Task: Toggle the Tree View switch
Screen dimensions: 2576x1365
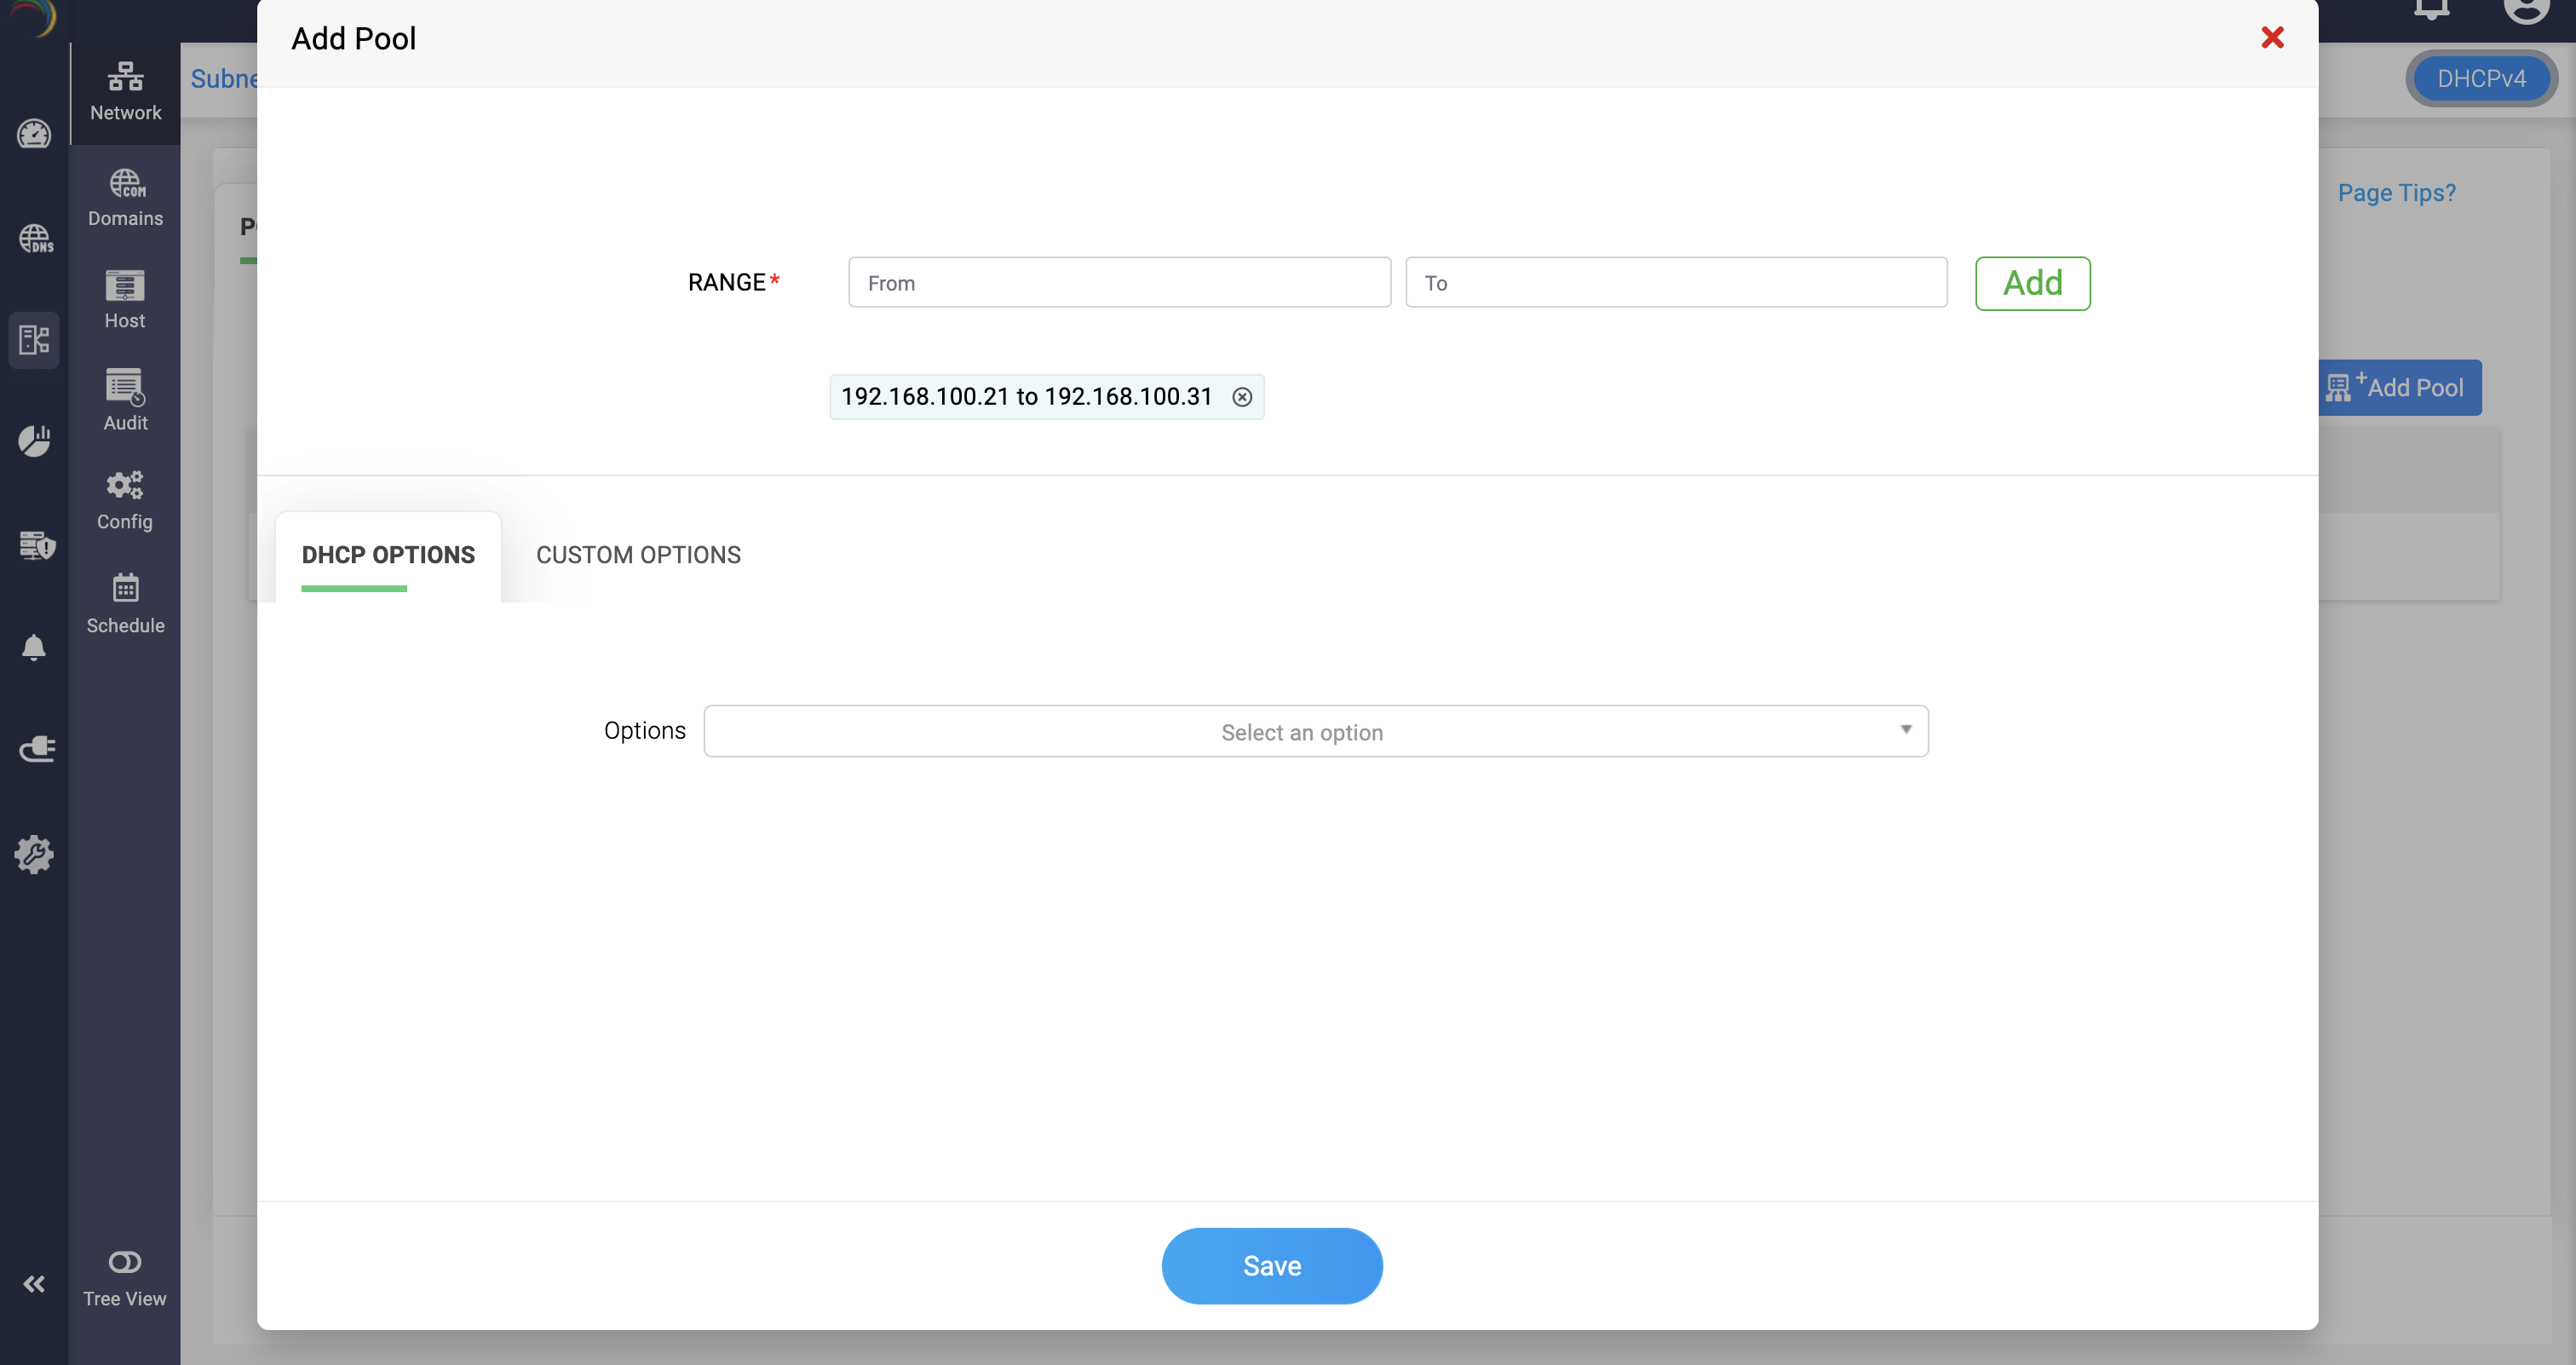Action: click(x=125, y=1262)
